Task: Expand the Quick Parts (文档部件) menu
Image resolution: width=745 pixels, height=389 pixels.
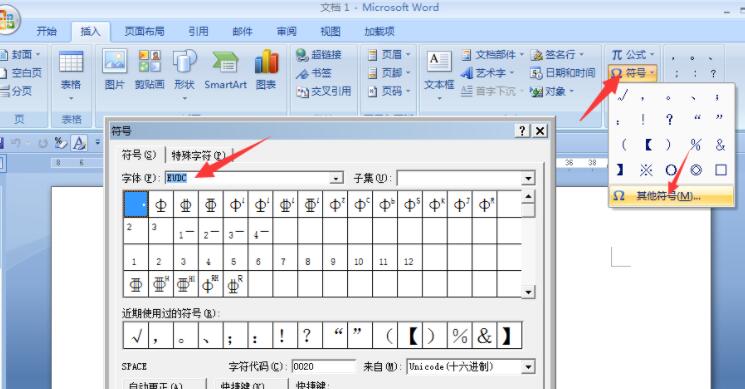Action: 493,55
